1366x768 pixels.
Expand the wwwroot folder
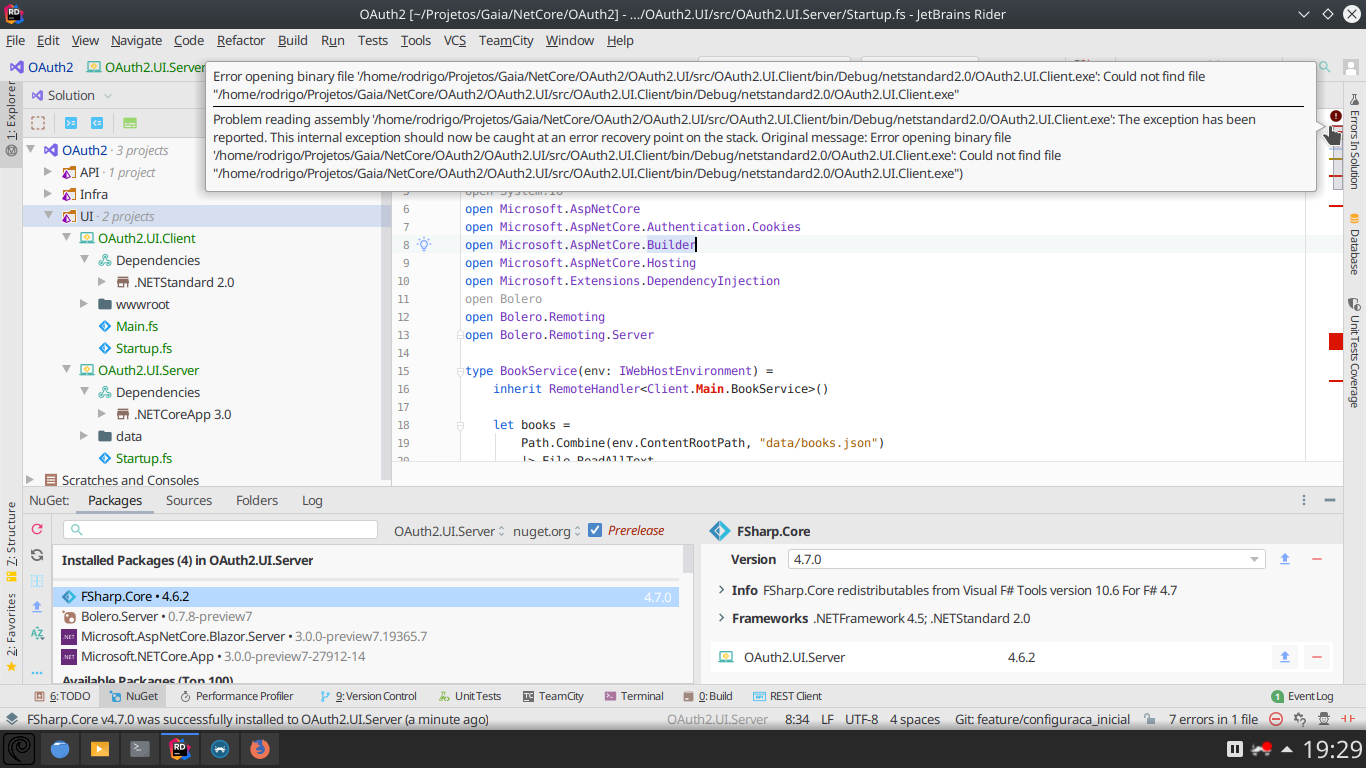click(84, 304)
